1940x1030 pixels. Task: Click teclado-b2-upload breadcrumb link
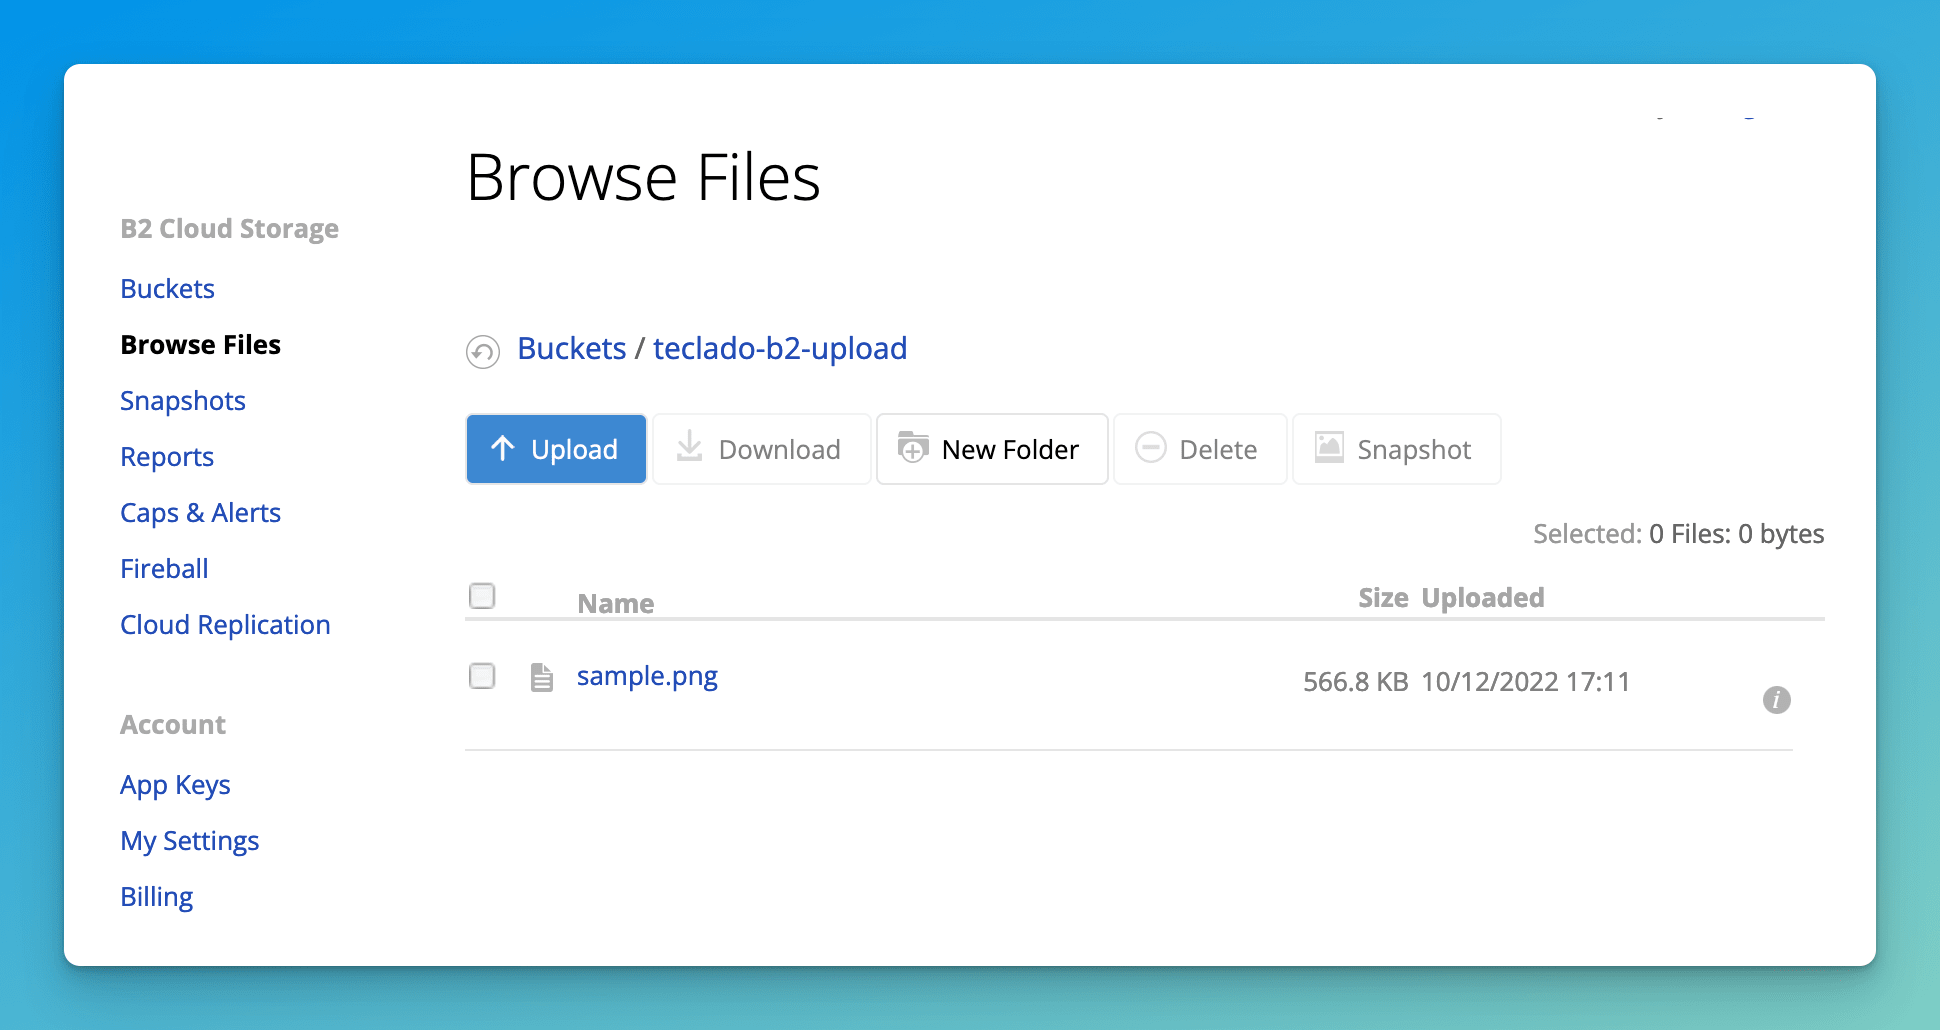click(780, 349)
